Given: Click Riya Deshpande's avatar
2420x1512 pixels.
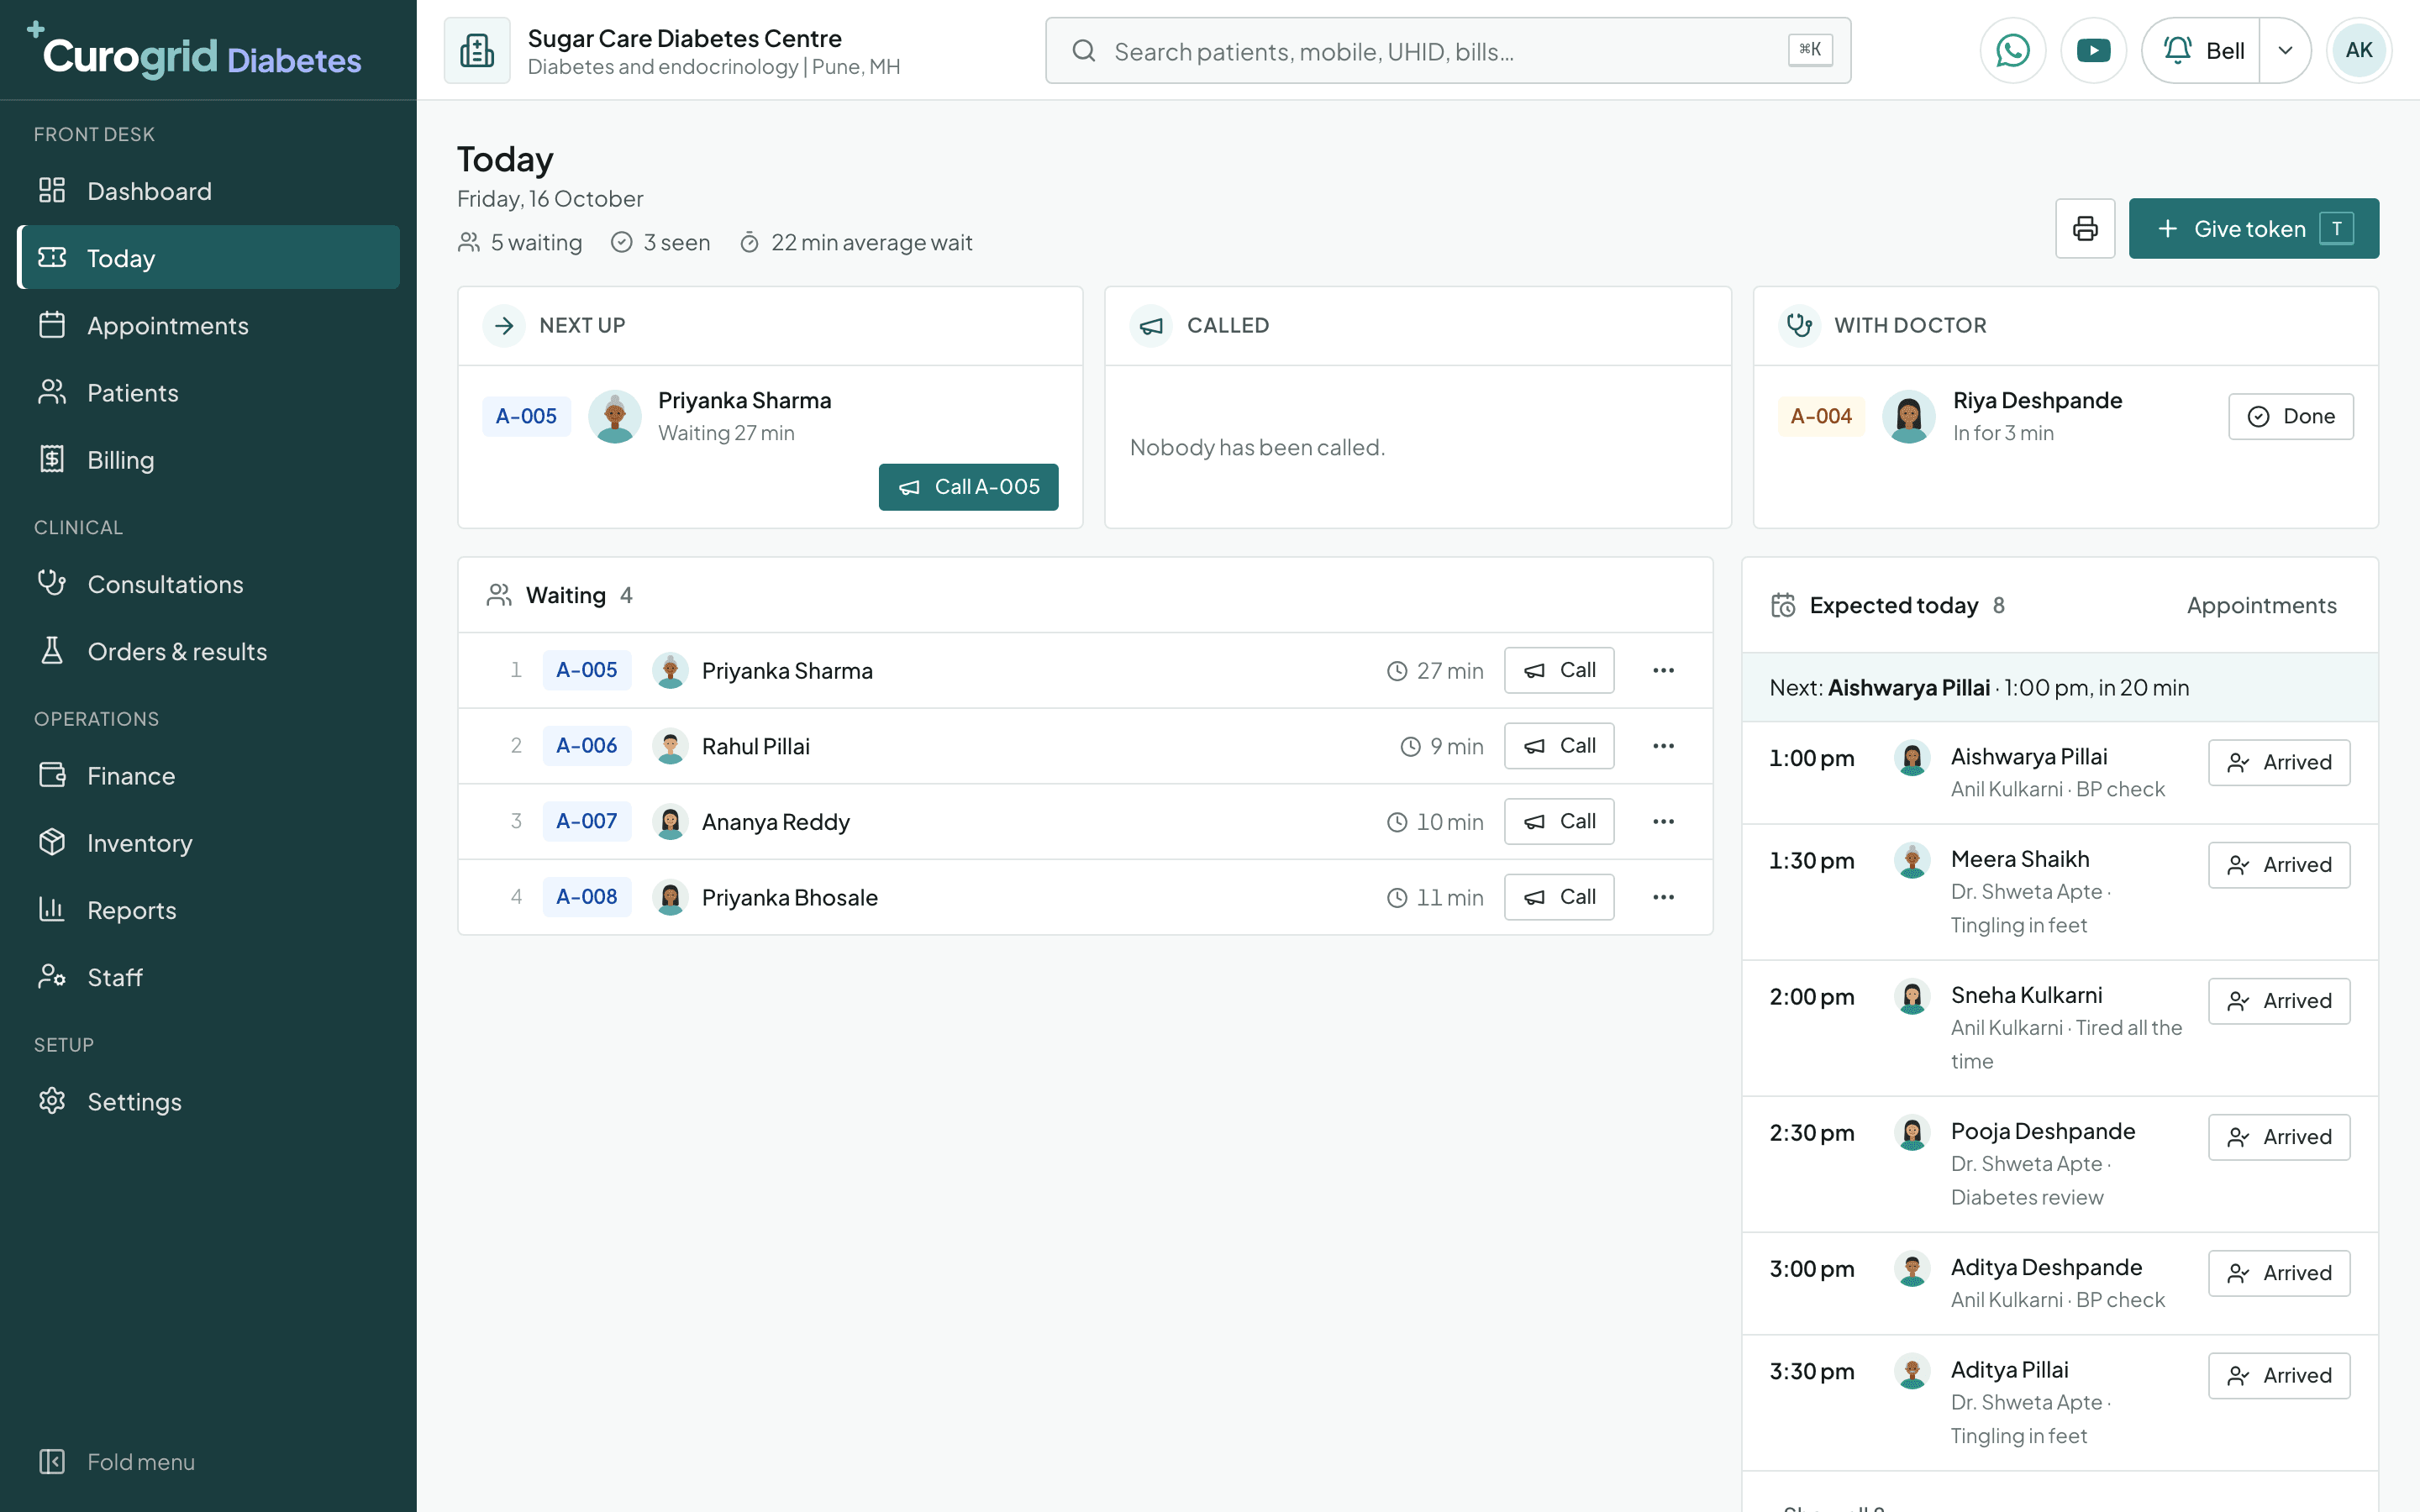Looking at the screenshot, I should [x=1908, y=416].
